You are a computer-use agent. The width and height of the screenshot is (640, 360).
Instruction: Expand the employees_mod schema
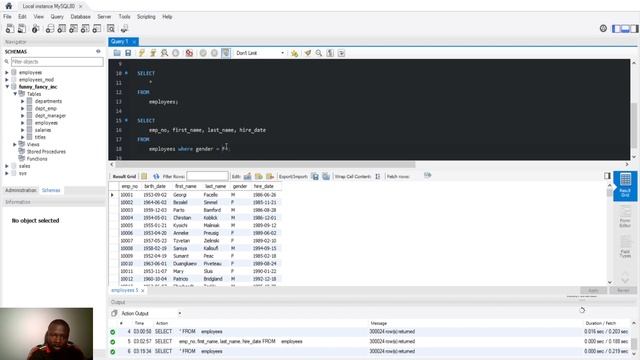pos(7,80)
